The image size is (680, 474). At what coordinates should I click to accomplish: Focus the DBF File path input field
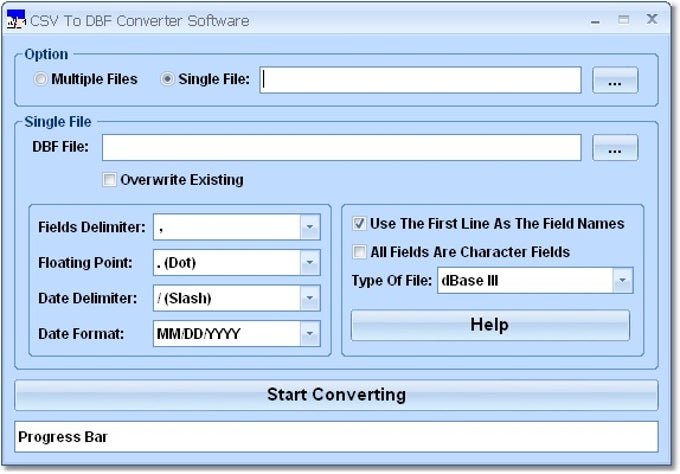(341, 148)
